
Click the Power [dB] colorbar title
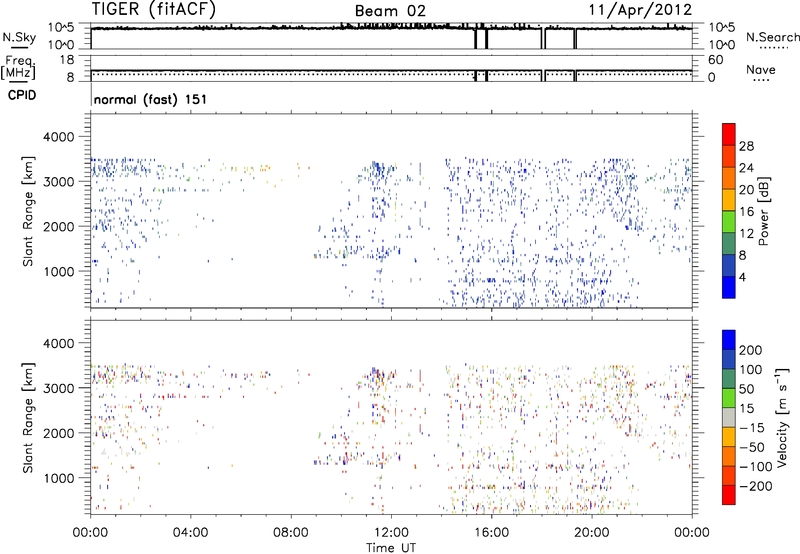pos(763,211)
